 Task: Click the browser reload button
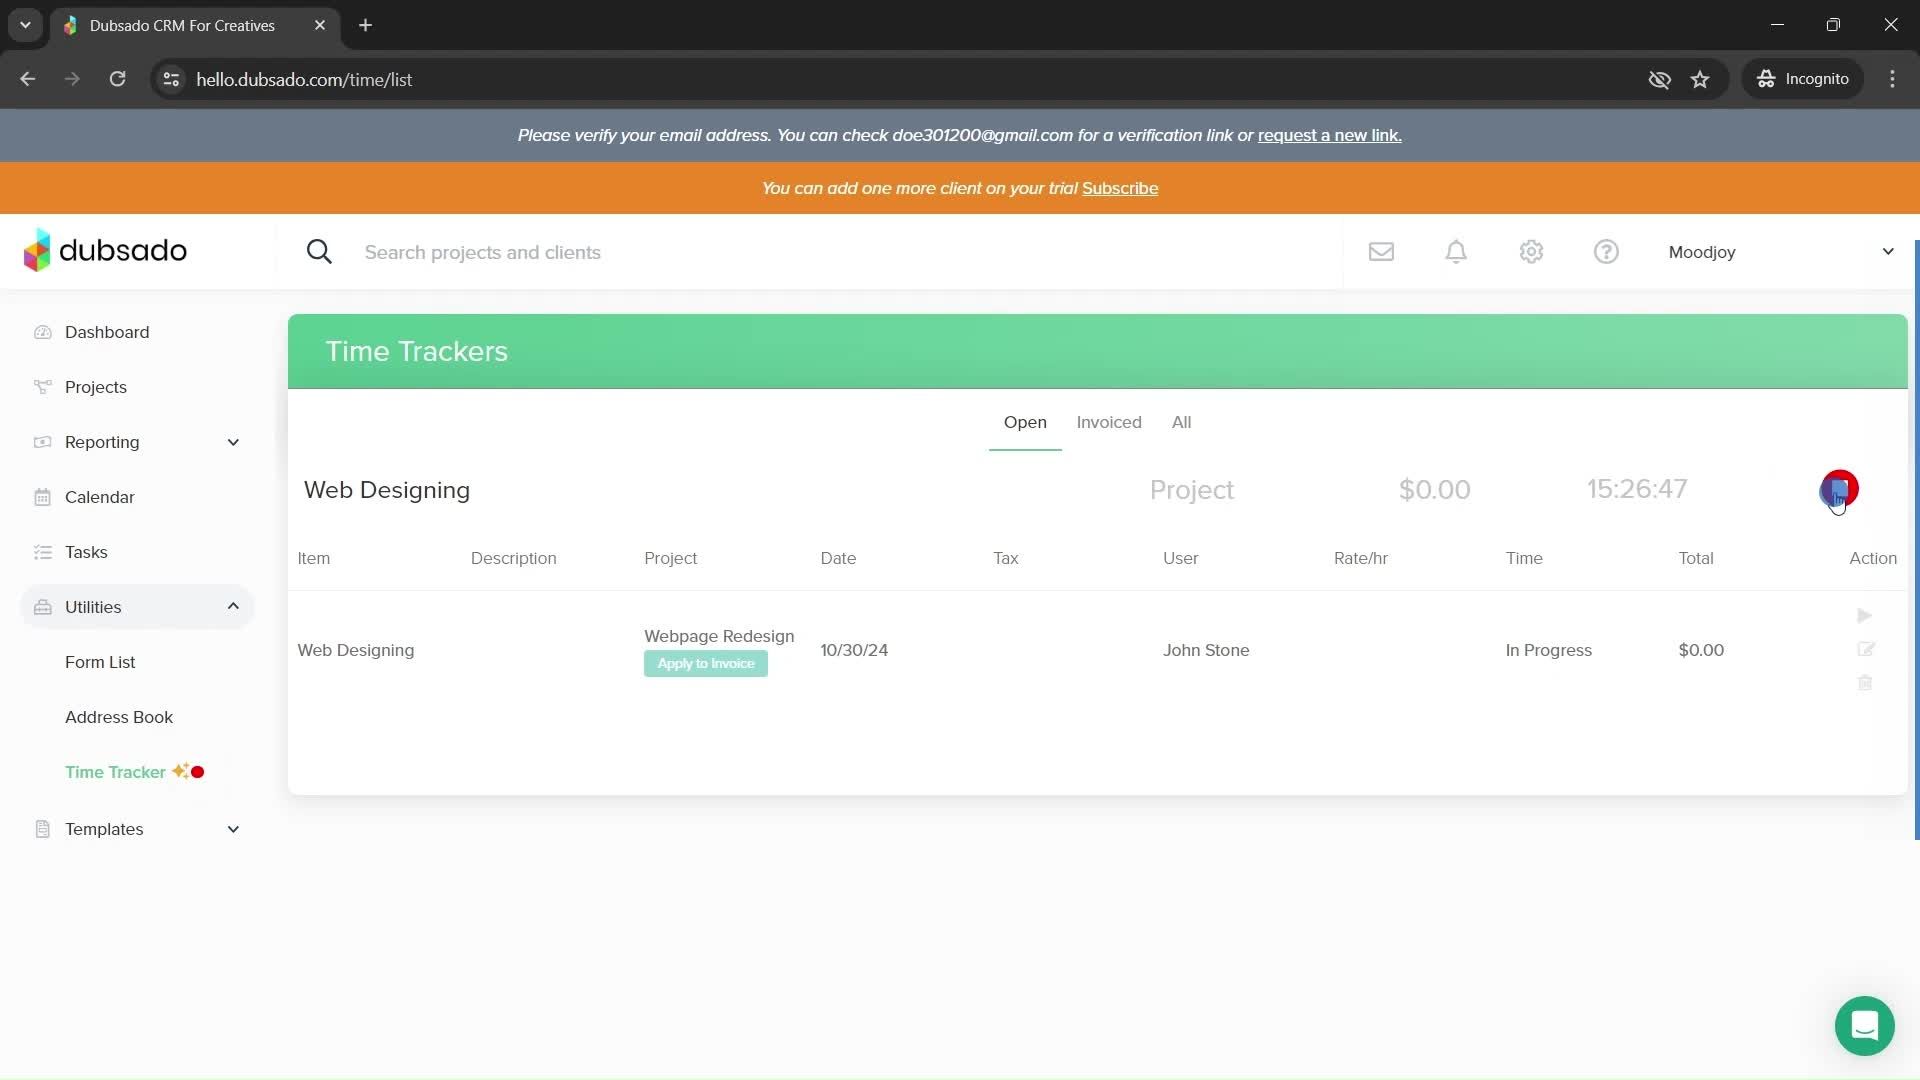pos(117,79)
